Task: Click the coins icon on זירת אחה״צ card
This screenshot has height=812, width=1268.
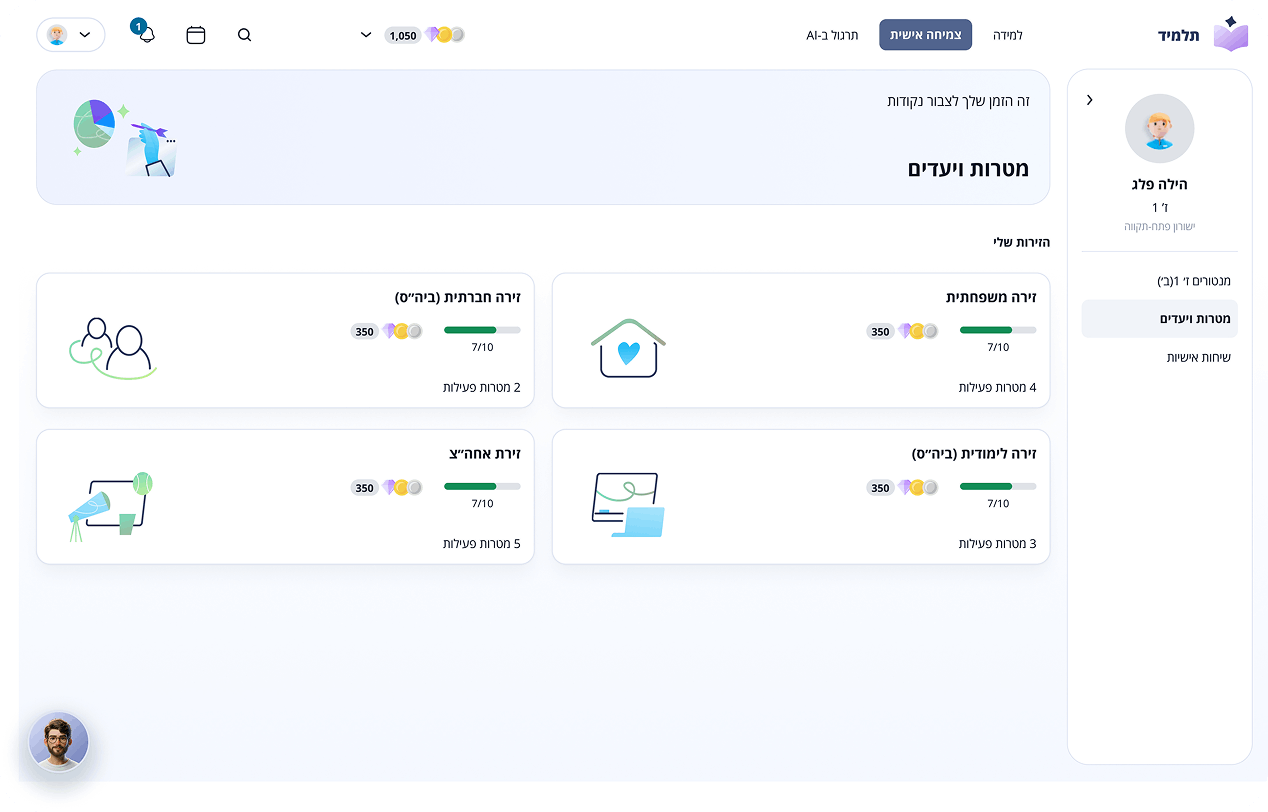Action: pyautogui.click(x=401, y=488)
